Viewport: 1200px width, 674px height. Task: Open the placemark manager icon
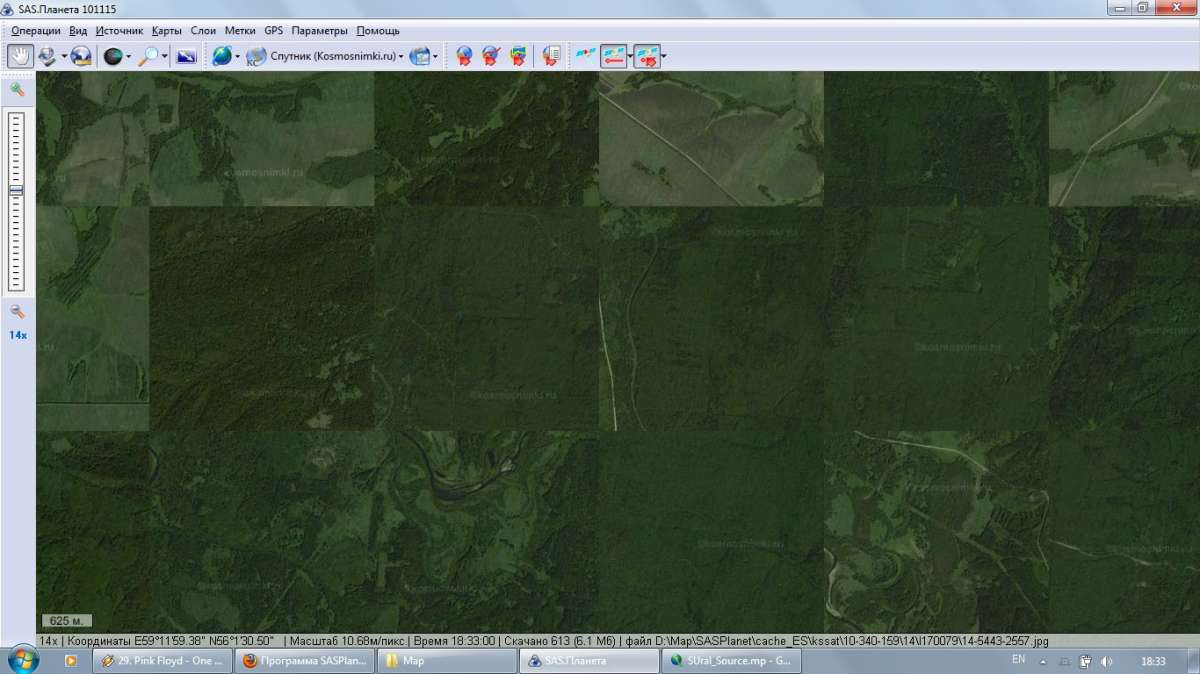coord(550,56)
